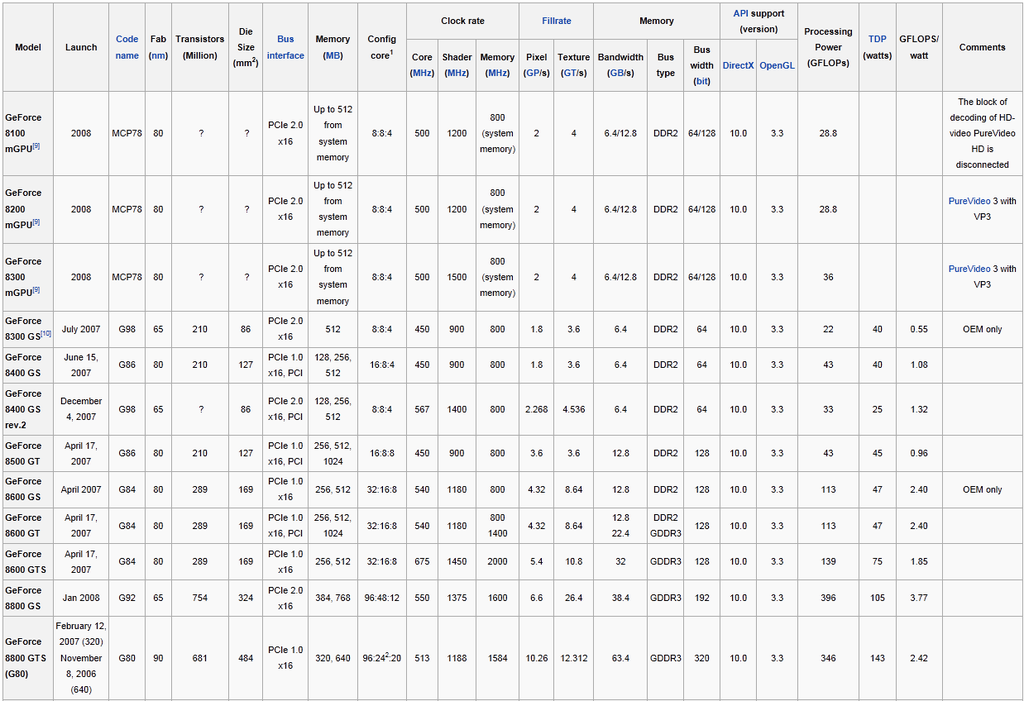The width and height of the screenshot is (1024, 701).
Task: Click the 4.536 texture fillrate value
Action: click(573, 410)
